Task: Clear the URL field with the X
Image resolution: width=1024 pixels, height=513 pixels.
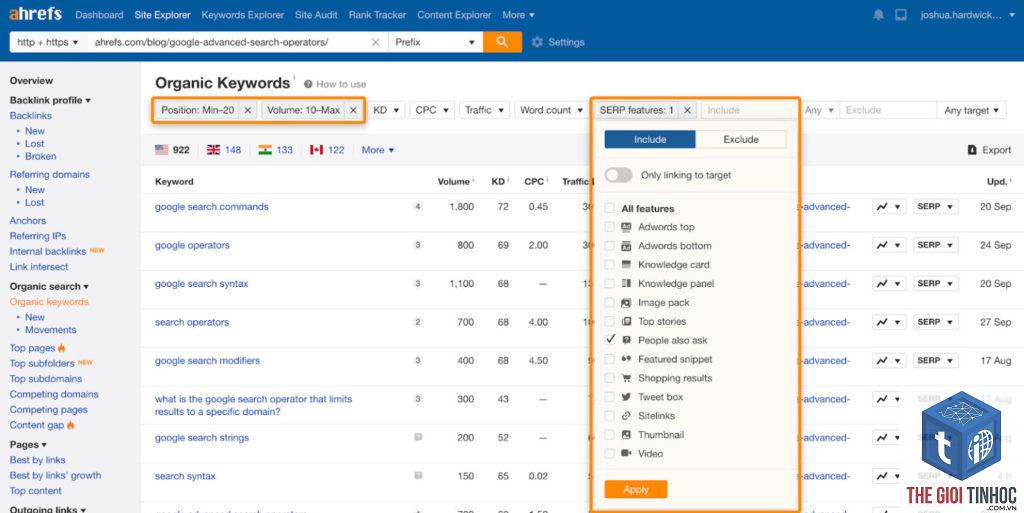Action: coord(375,42)
